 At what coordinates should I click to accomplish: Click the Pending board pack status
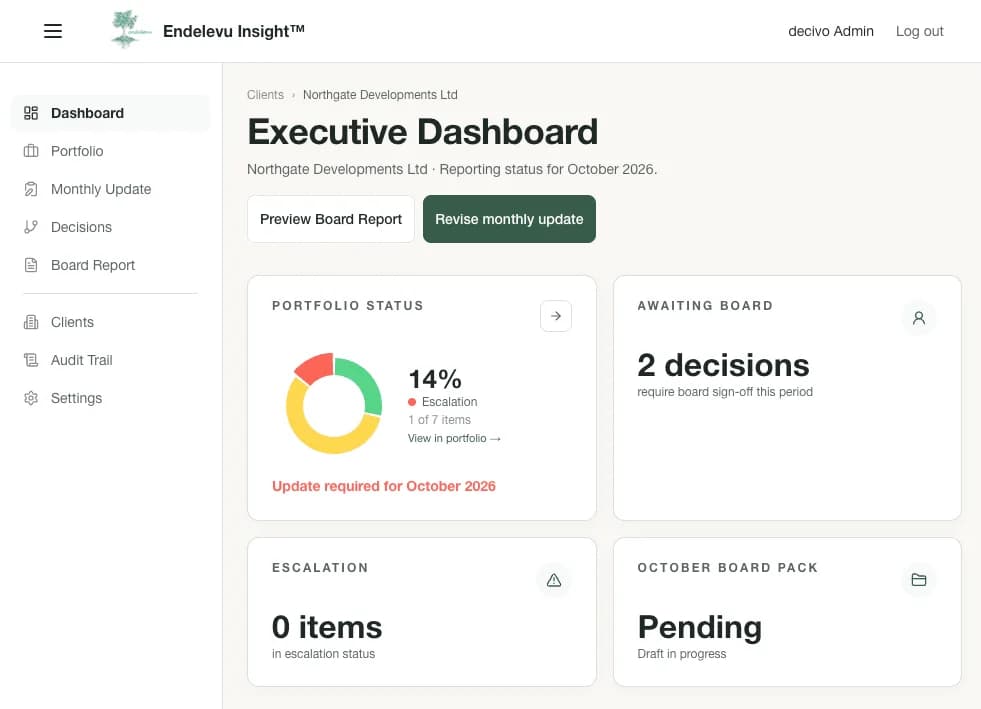coord(699,628)
